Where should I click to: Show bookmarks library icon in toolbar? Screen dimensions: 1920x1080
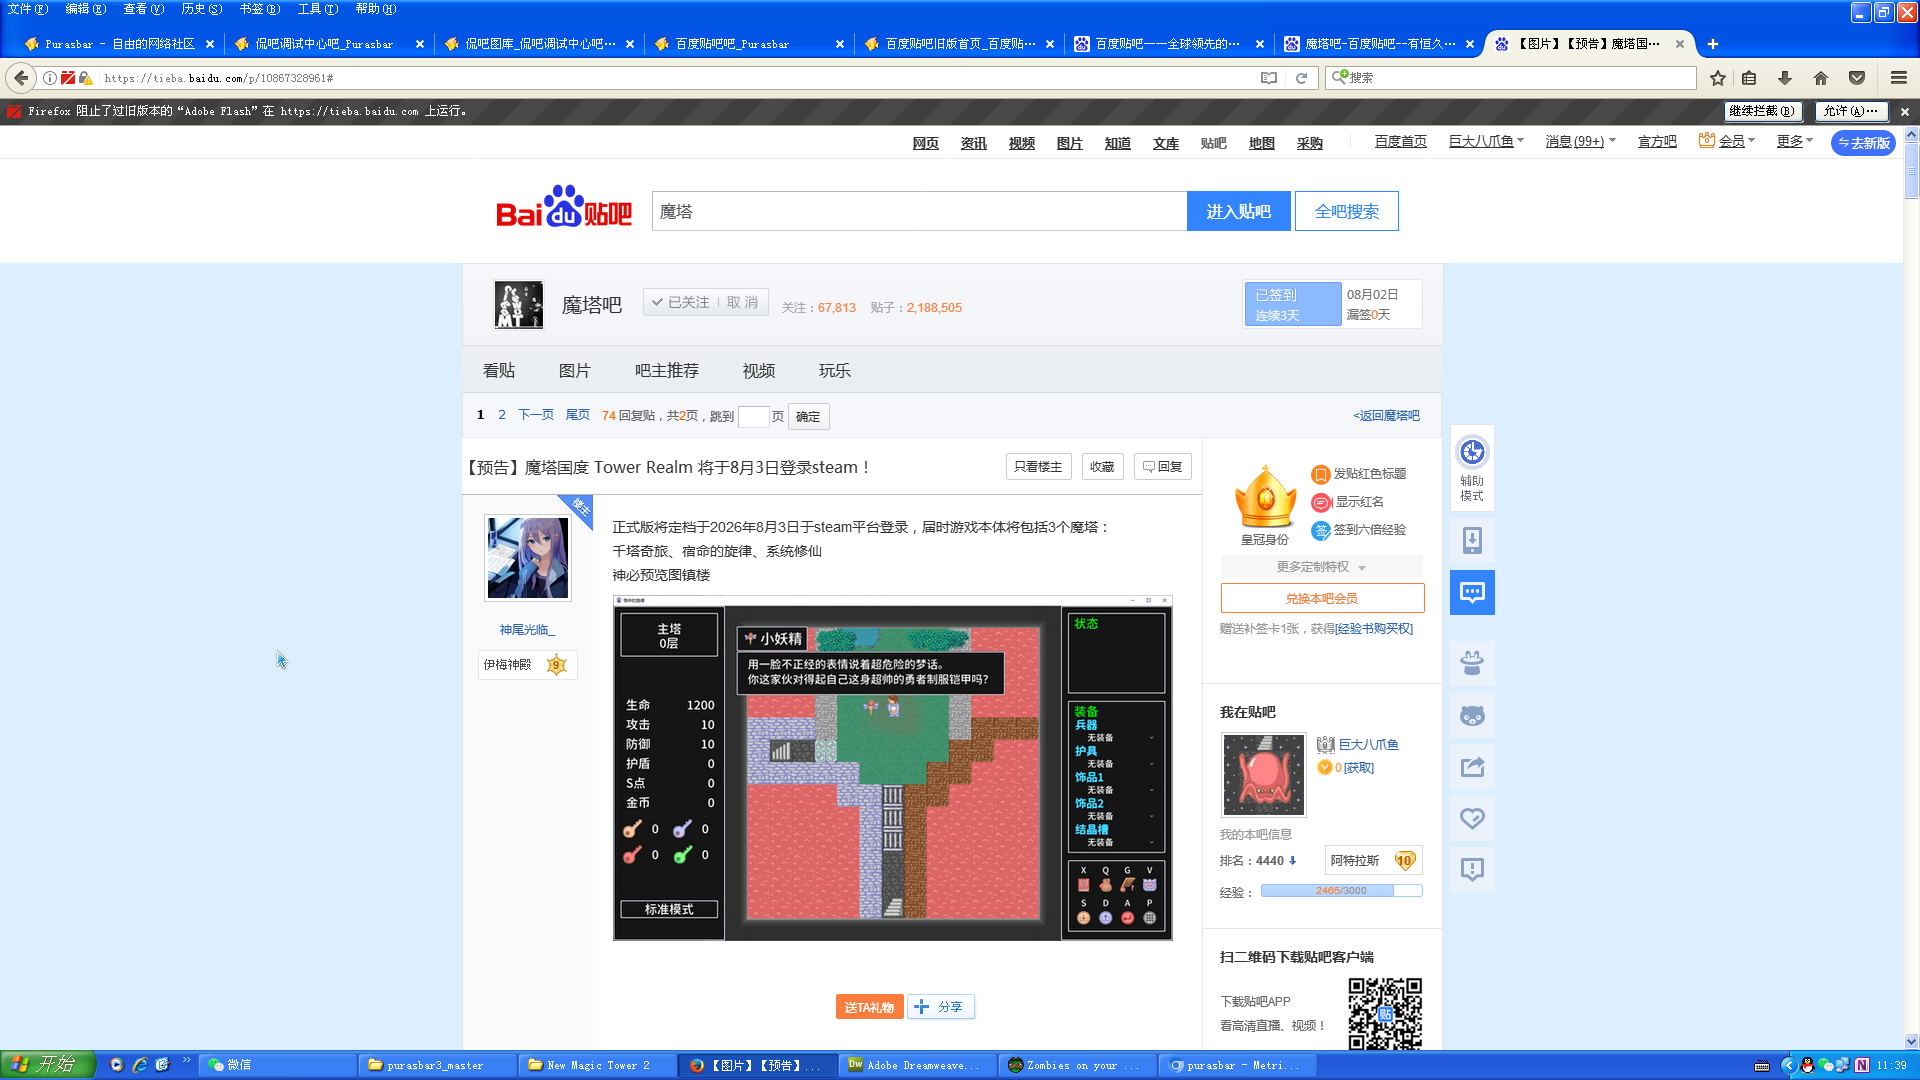tap(1749, 78)
